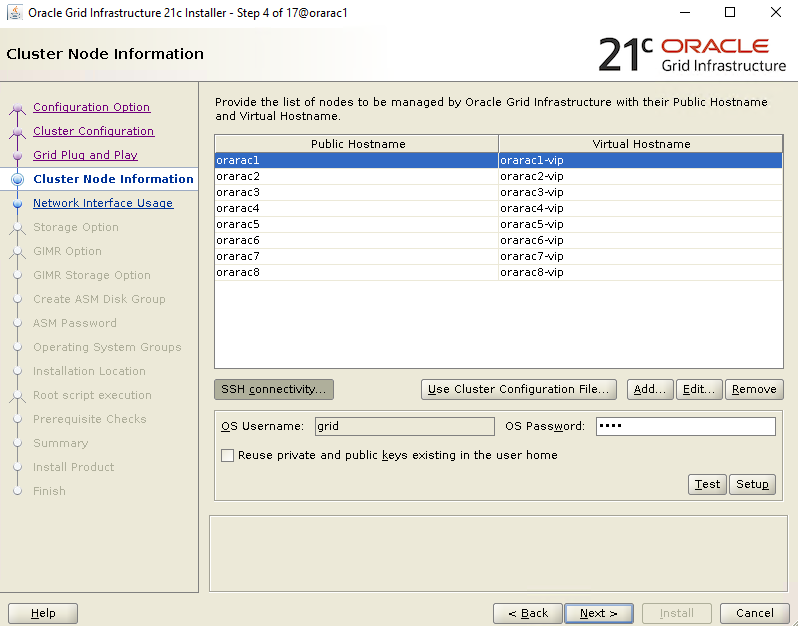Click the Root script execution step

(92, 395)
